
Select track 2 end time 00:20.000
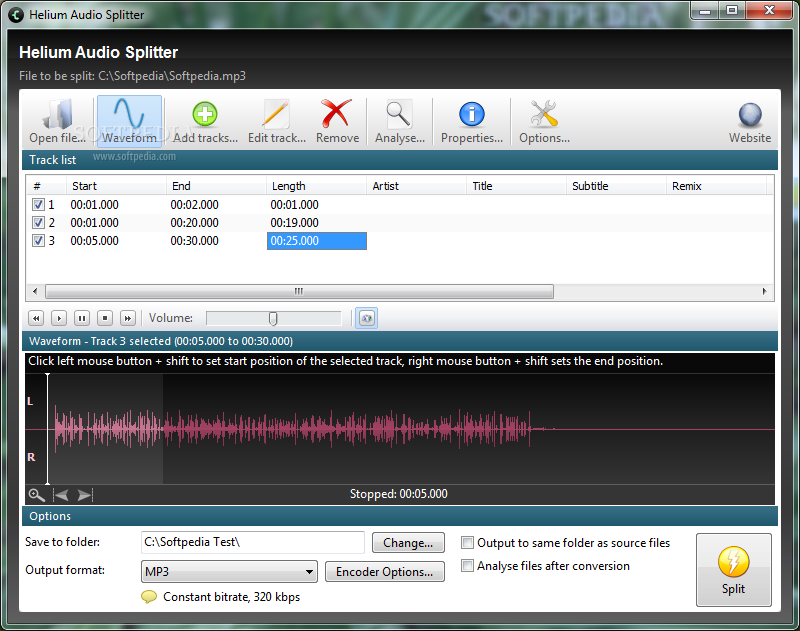coord(194,223)
